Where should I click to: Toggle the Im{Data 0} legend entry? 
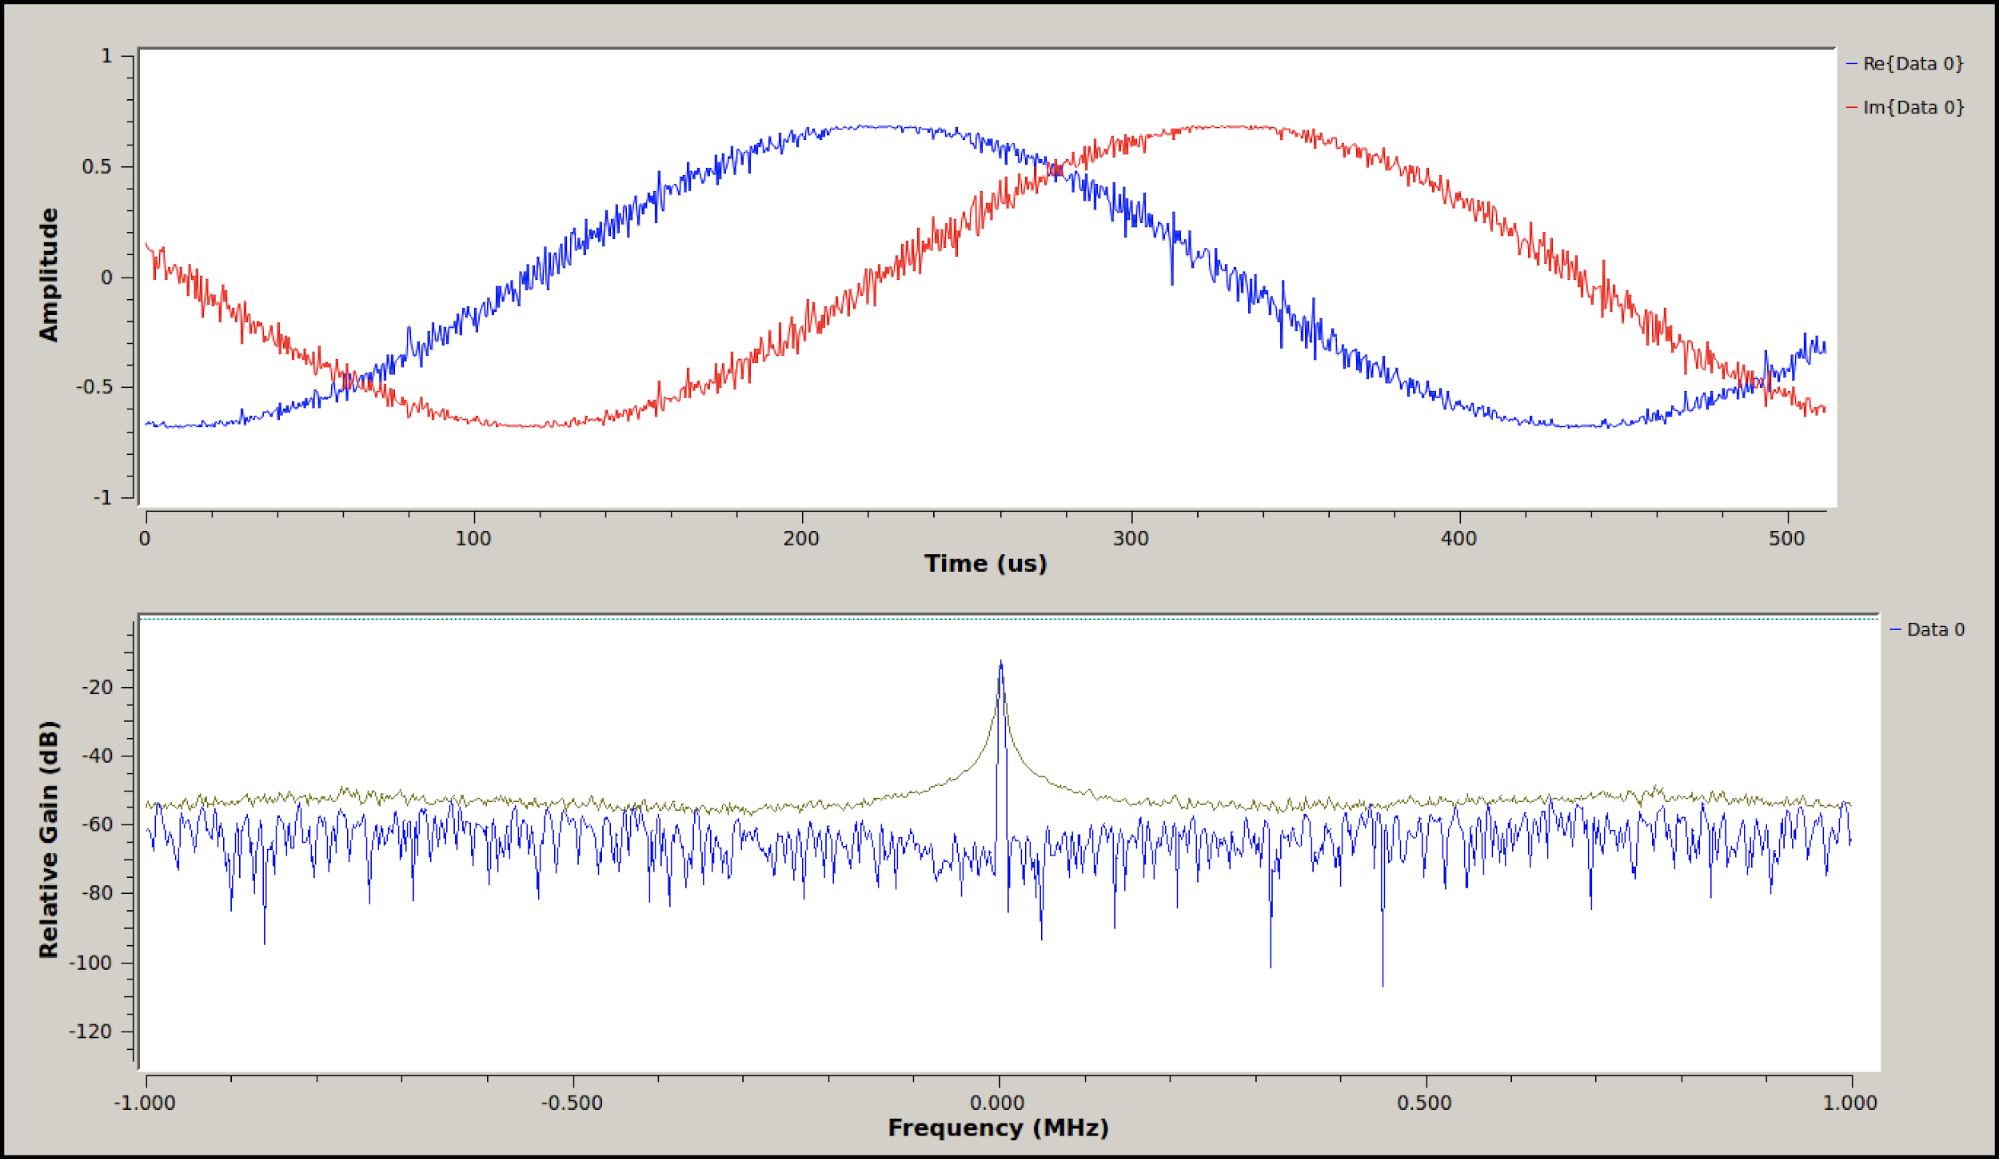(x=1912, y=108)
